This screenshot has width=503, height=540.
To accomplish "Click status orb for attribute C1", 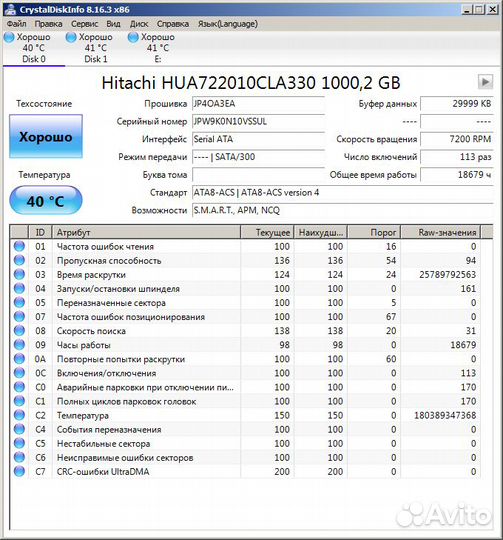I will point(19,401).
